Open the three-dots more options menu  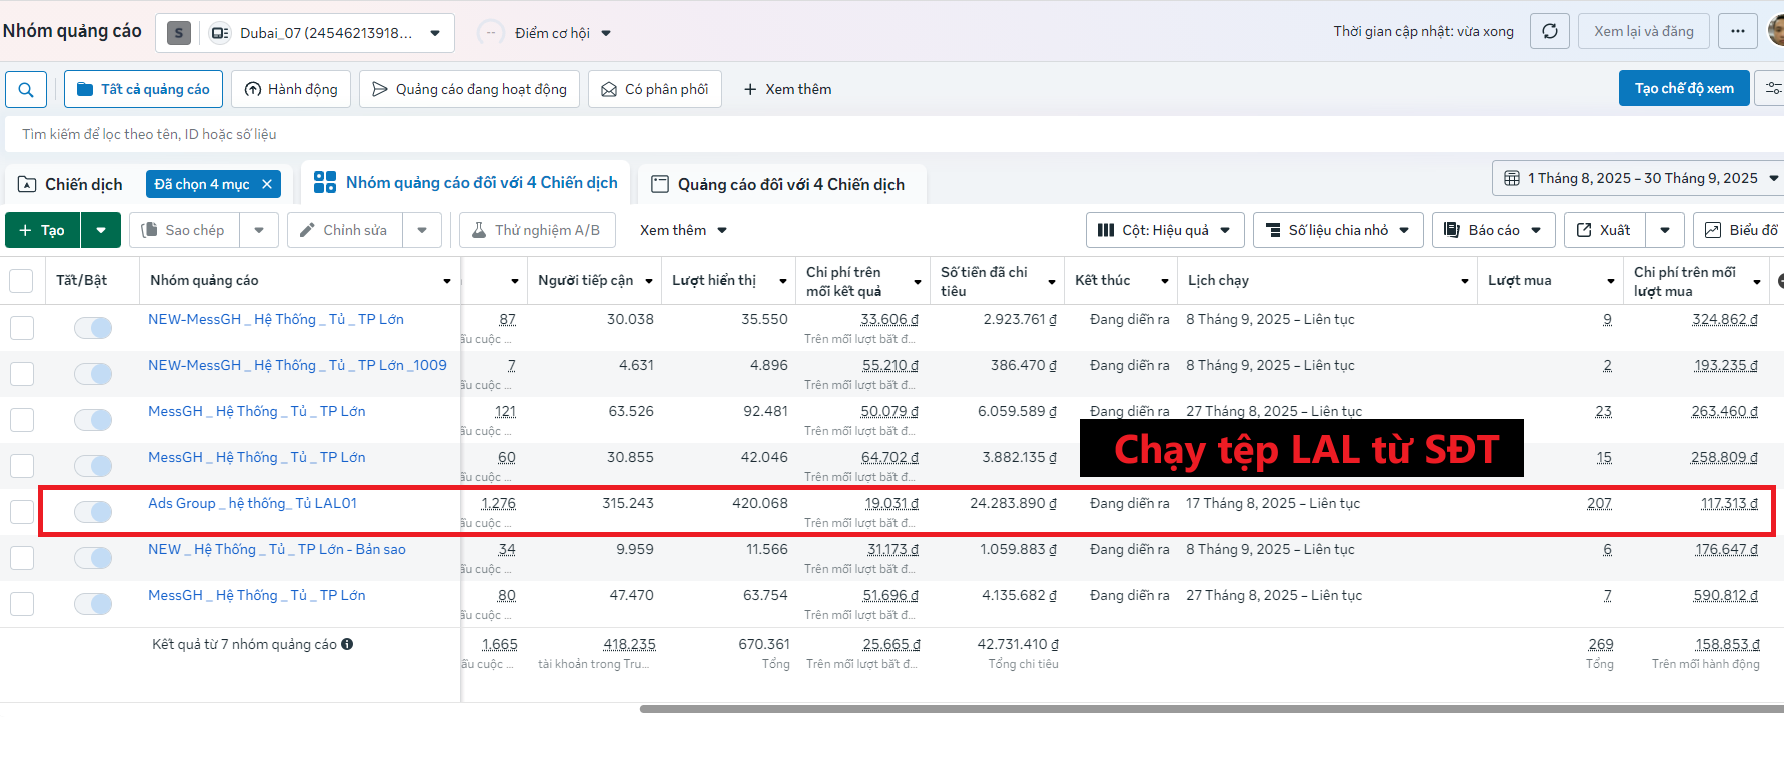pos(1737,31)
